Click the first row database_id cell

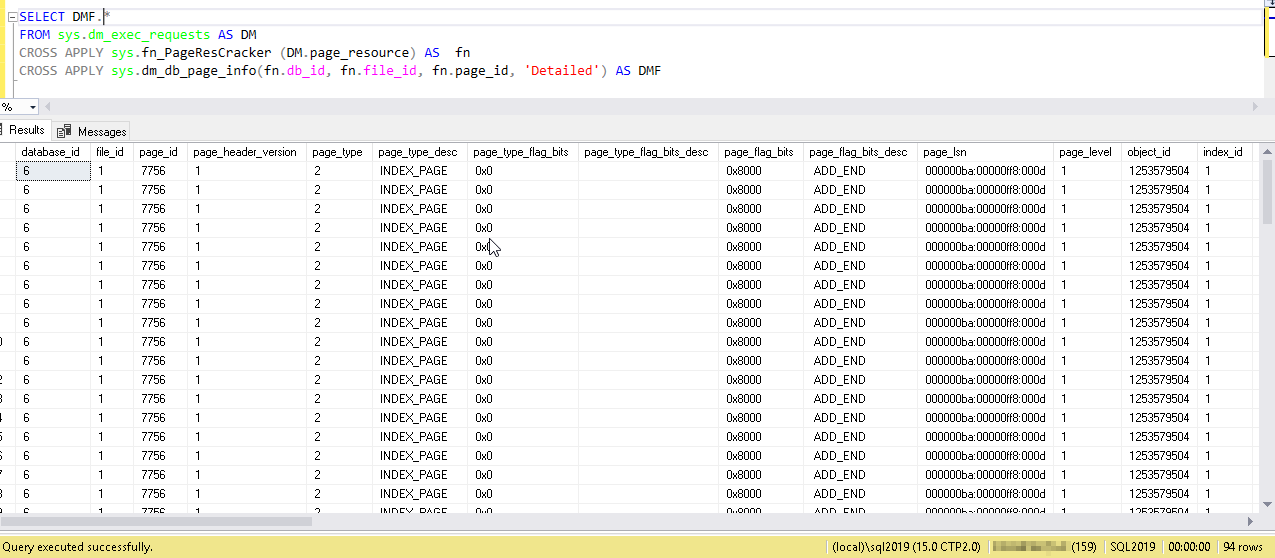click(54, 171)
